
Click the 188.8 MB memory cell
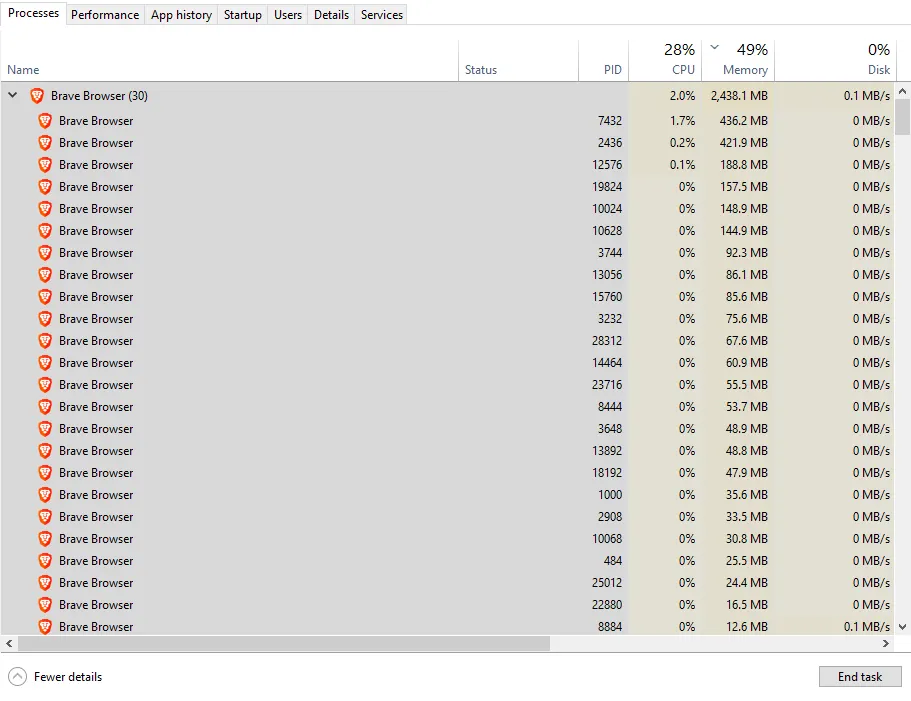click(744, 165)
